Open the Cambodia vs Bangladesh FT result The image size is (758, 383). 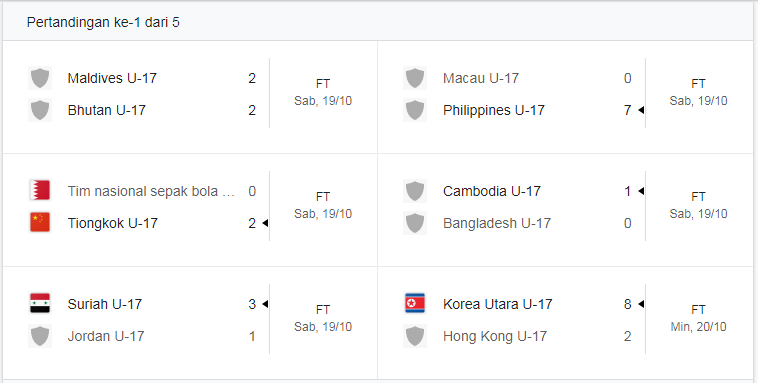click(x=698, y=196)
